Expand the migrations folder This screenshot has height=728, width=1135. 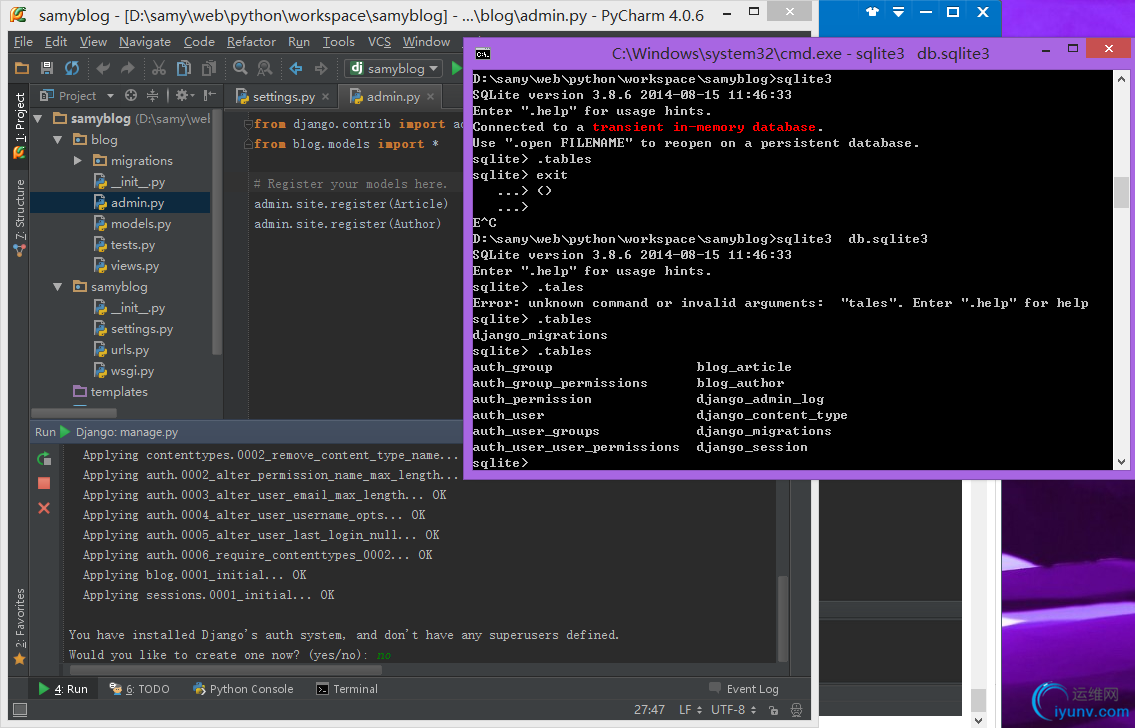(x=77, y=161)
